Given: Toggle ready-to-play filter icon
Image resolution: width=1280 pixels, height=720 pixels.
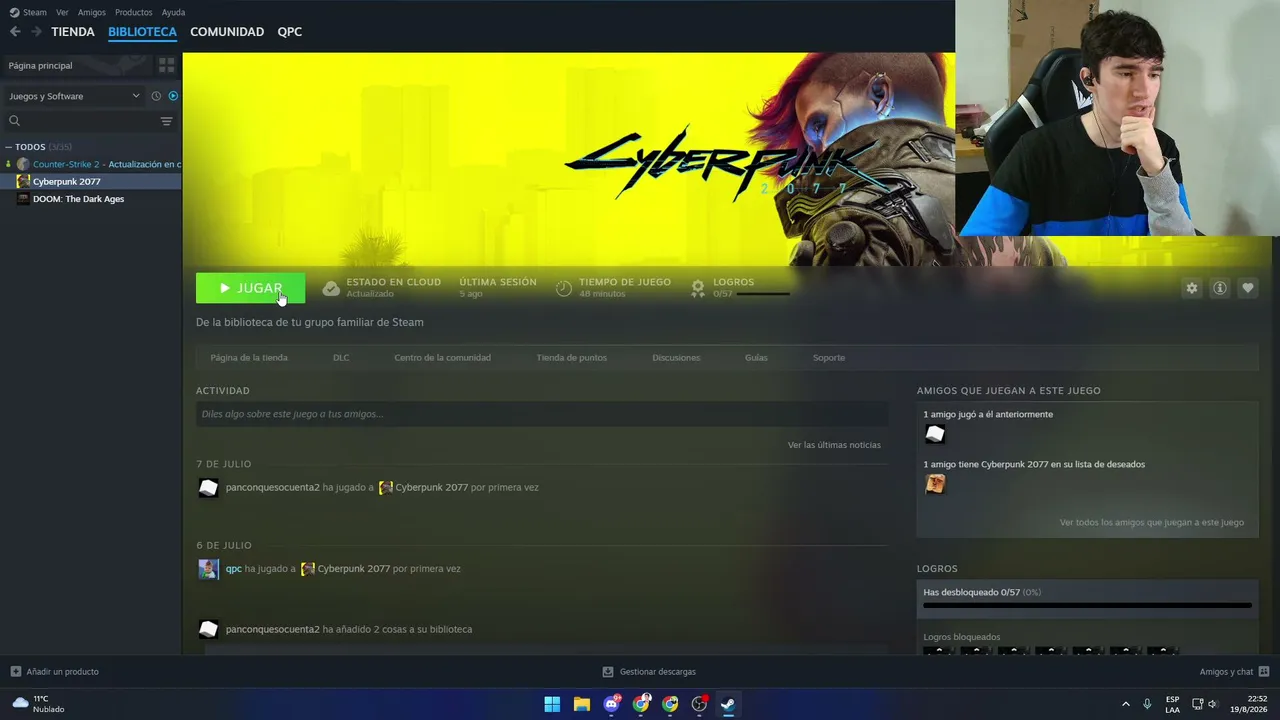Looking at the screenshot, I should coord(173,96).
